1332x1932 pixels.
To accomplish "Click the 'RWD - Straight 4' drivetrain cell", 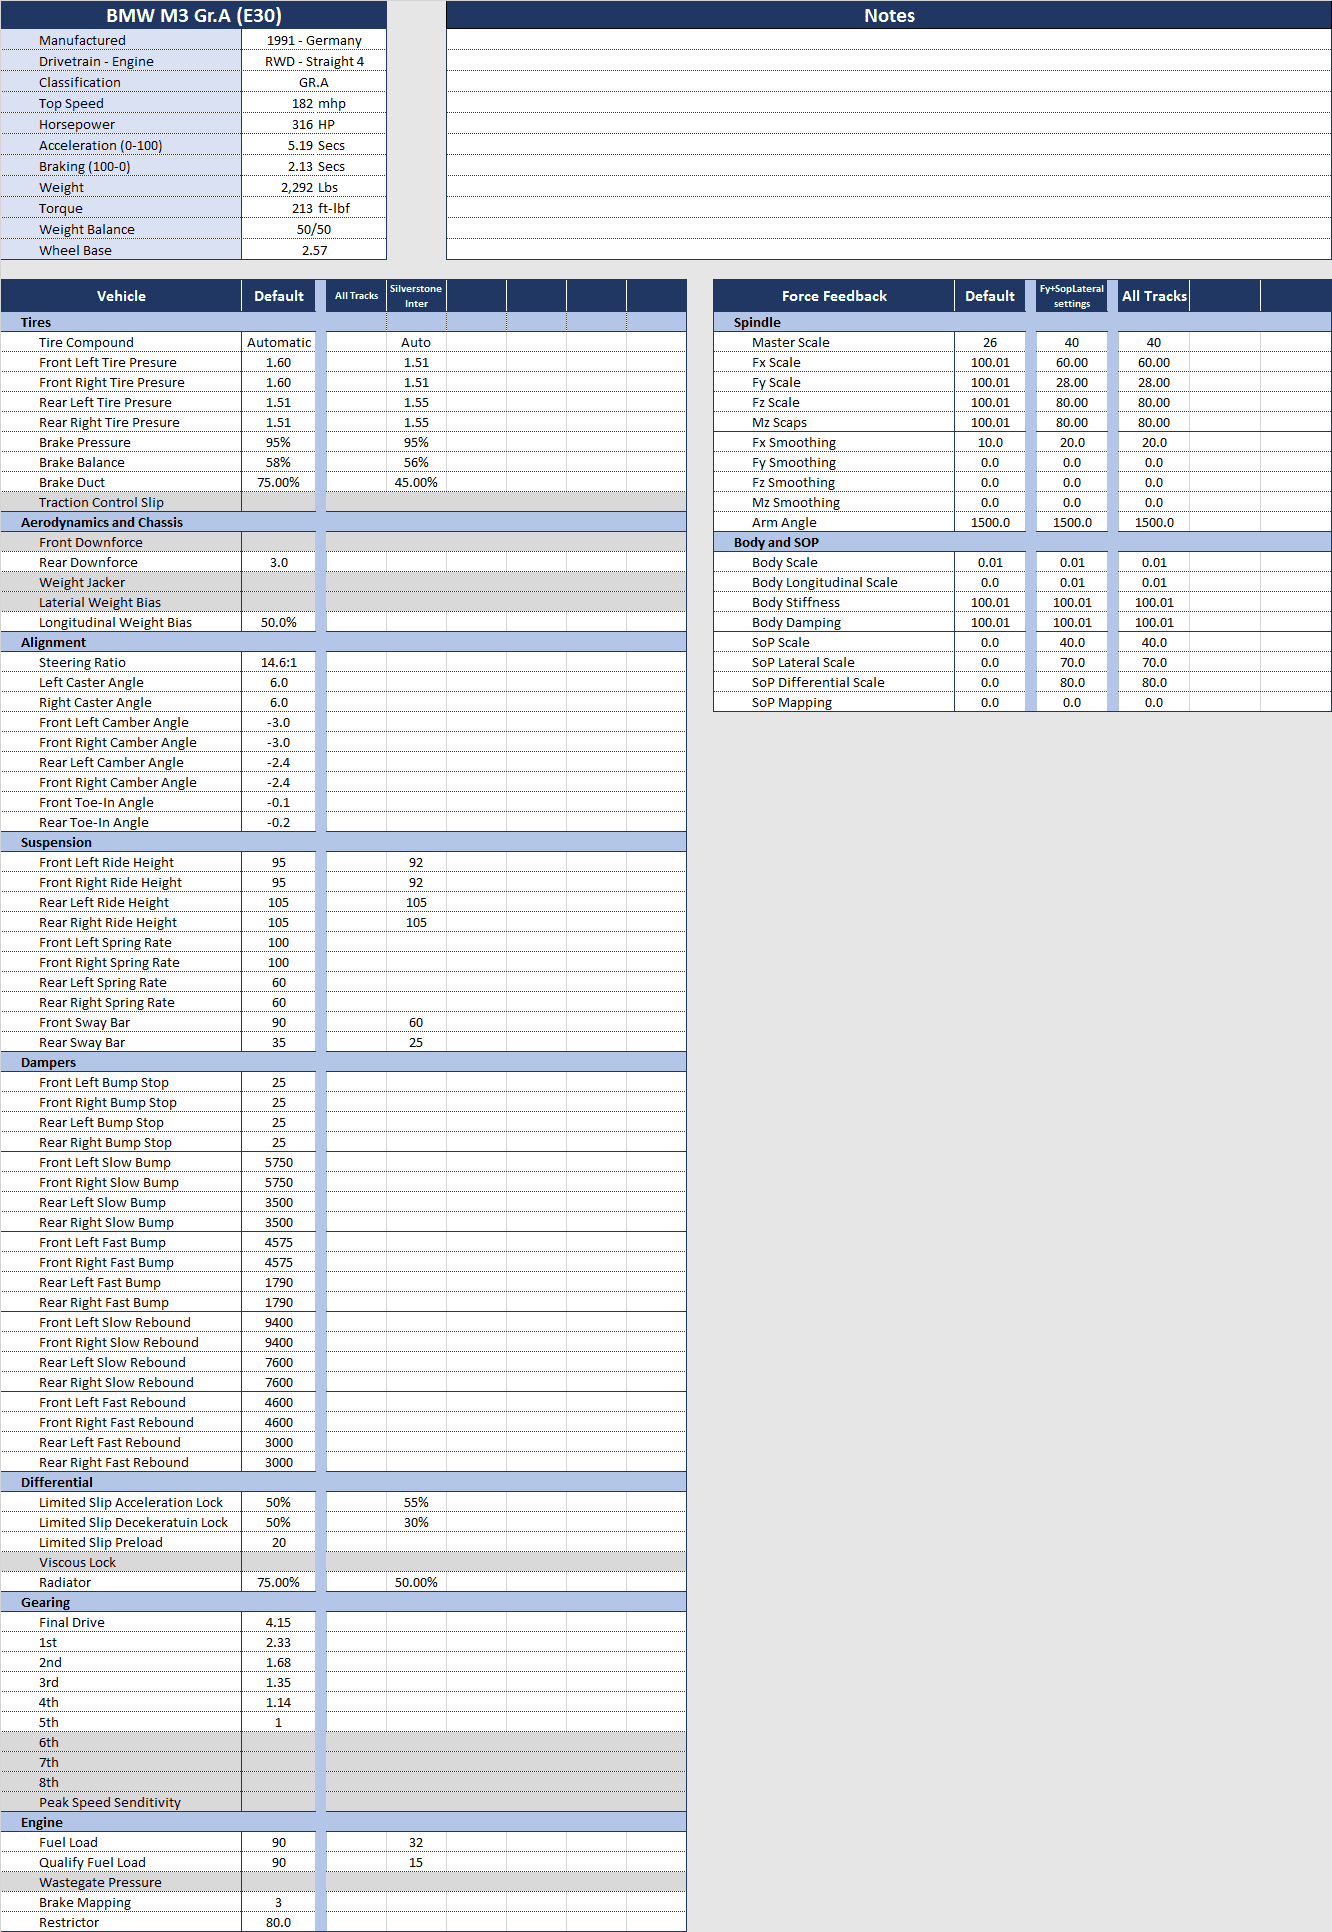I will 314,61.
